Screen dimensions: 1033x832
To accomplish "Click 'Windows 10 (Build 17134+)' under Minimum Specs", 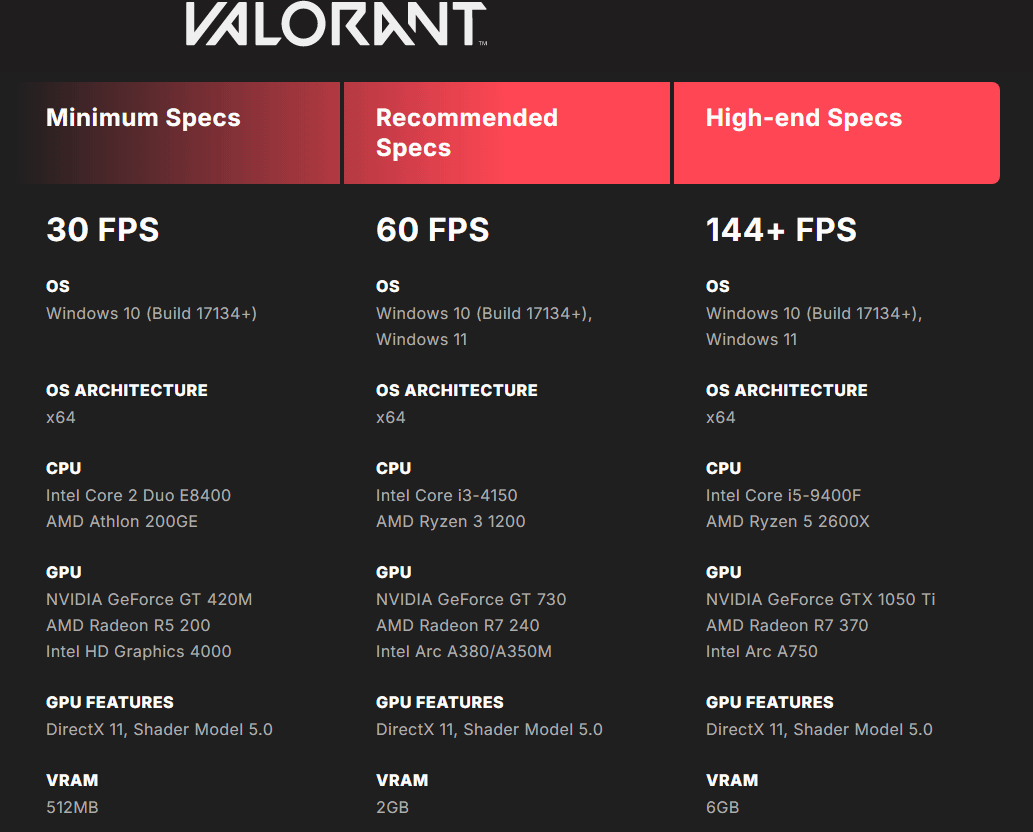I will [152, 314].
